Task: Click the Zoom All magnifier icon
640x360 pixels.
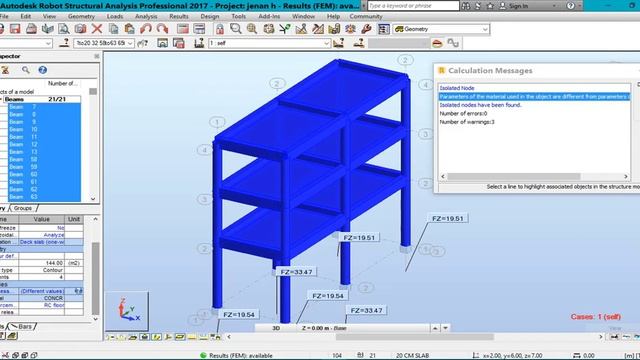Action: [252, 29]
